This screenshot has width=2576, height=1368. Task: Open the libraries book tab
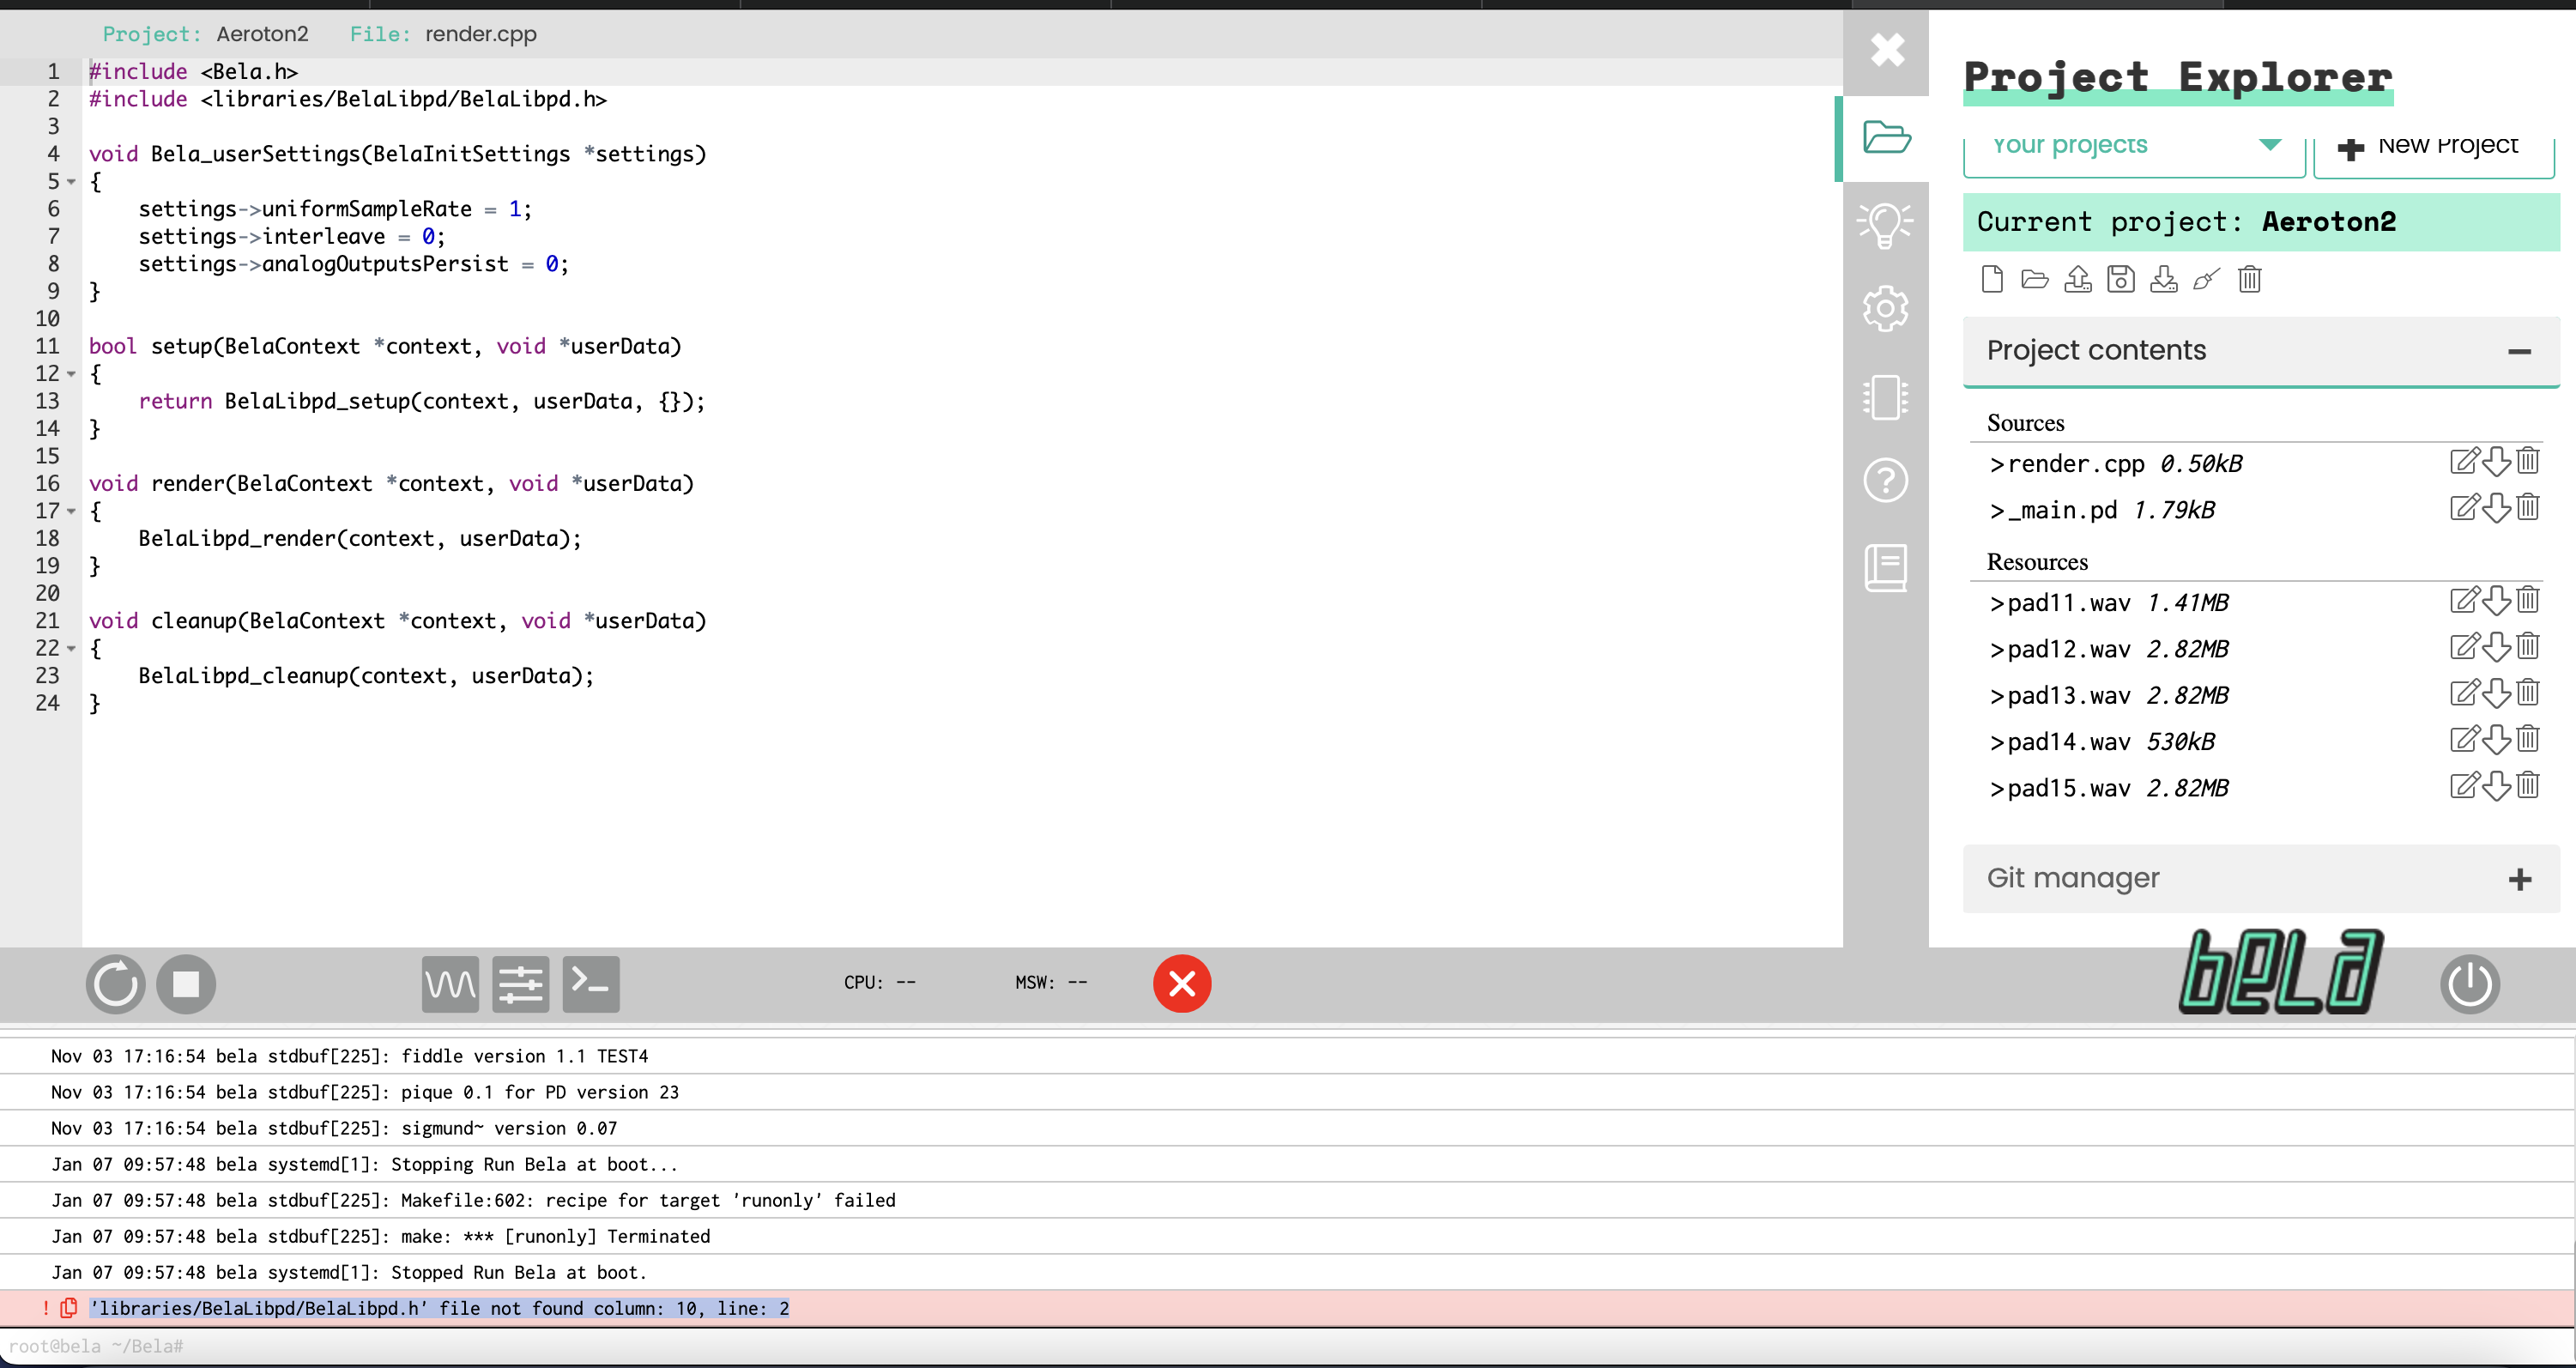tap(1885, 568)
